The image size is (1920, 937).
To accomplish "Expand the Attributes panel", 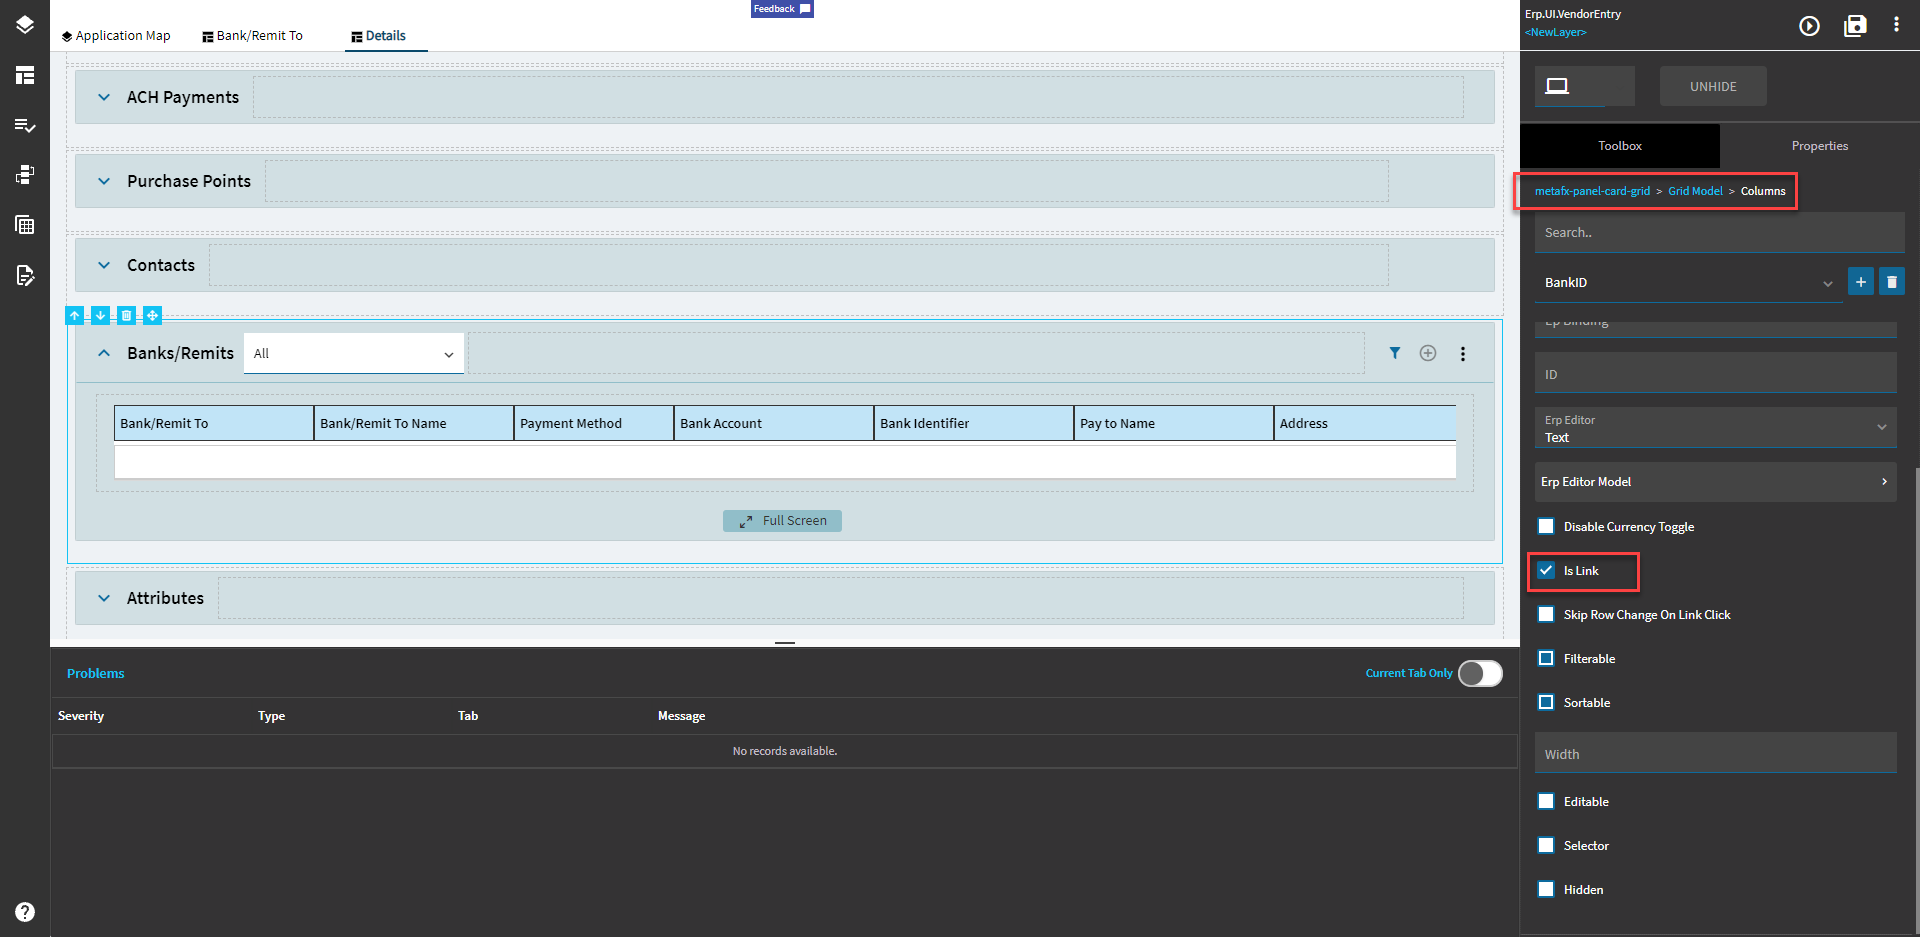I will click(104, 598).
